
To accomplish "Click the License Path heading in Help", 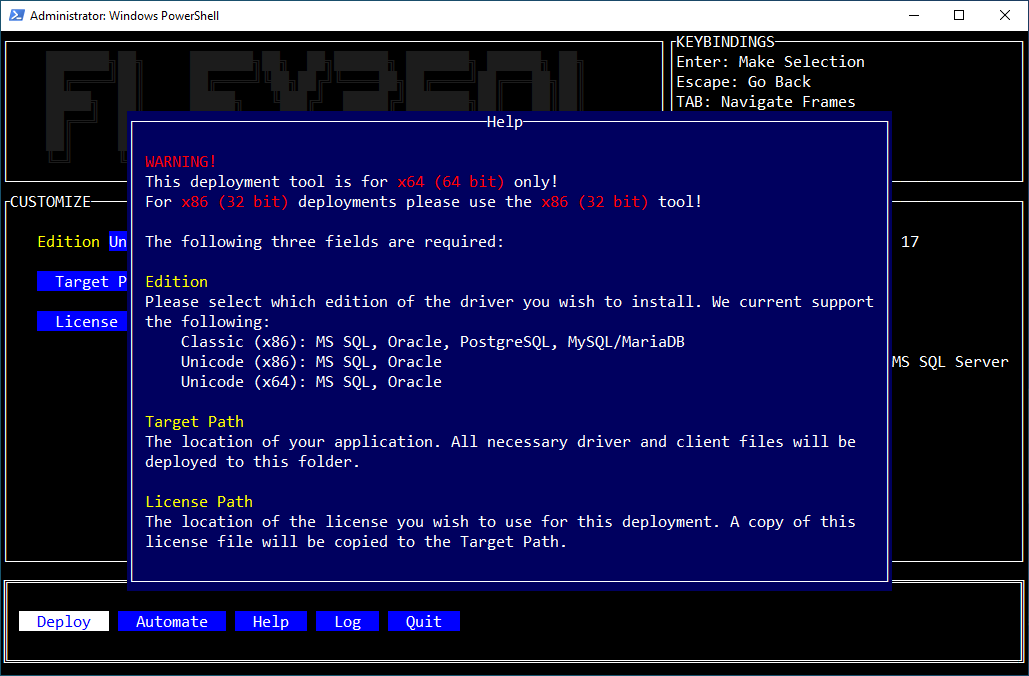I will click(198, 502).
